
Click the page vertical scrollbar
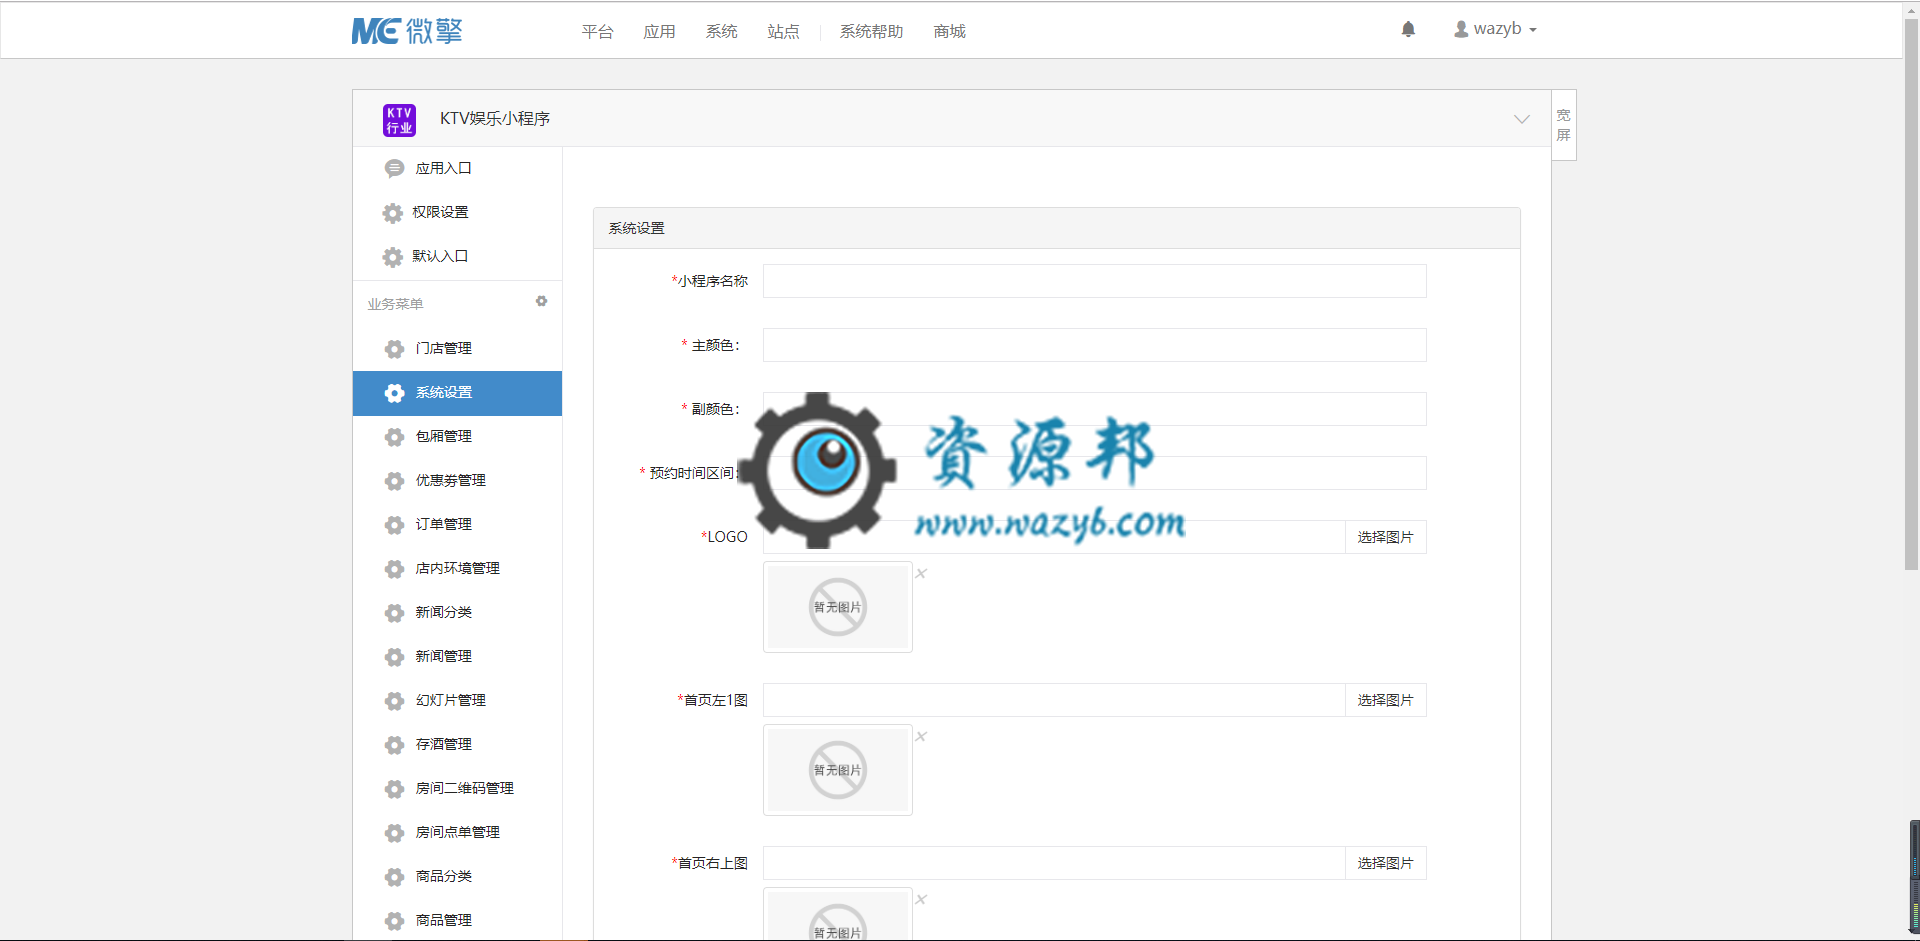(x=1911, y=294)
